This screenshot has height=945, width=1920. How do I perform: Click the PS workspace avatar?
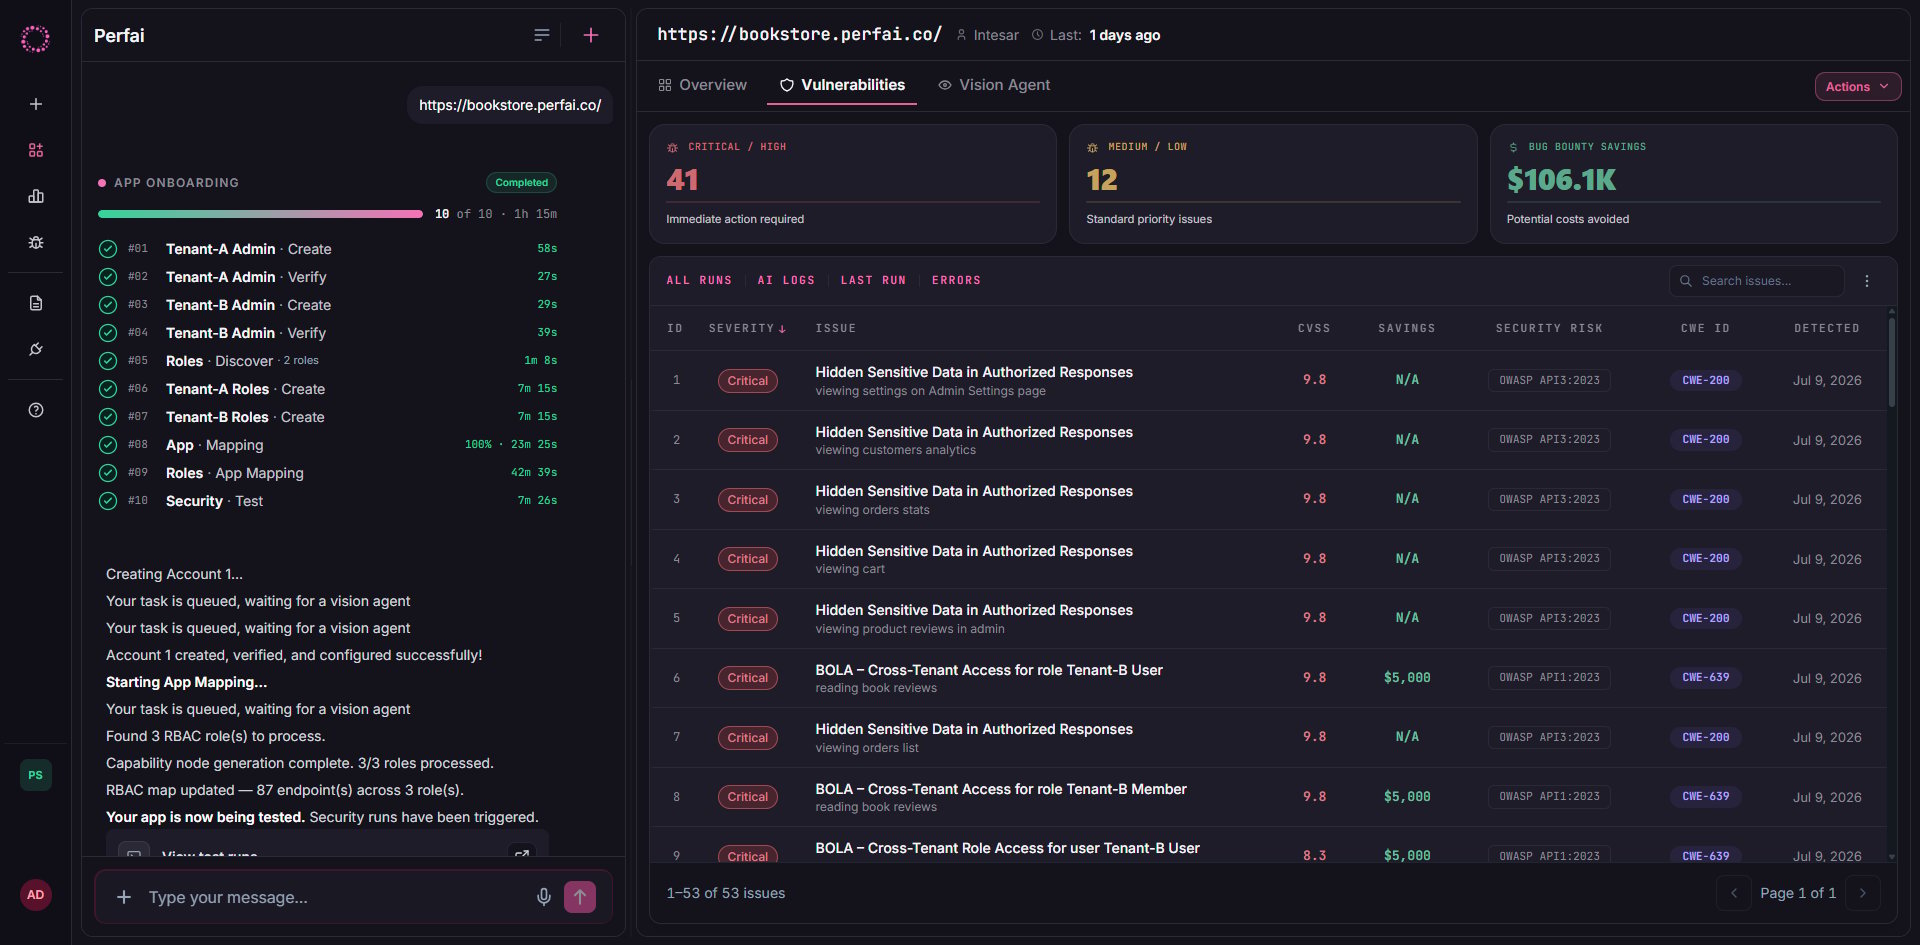click(x=36, y=775)
